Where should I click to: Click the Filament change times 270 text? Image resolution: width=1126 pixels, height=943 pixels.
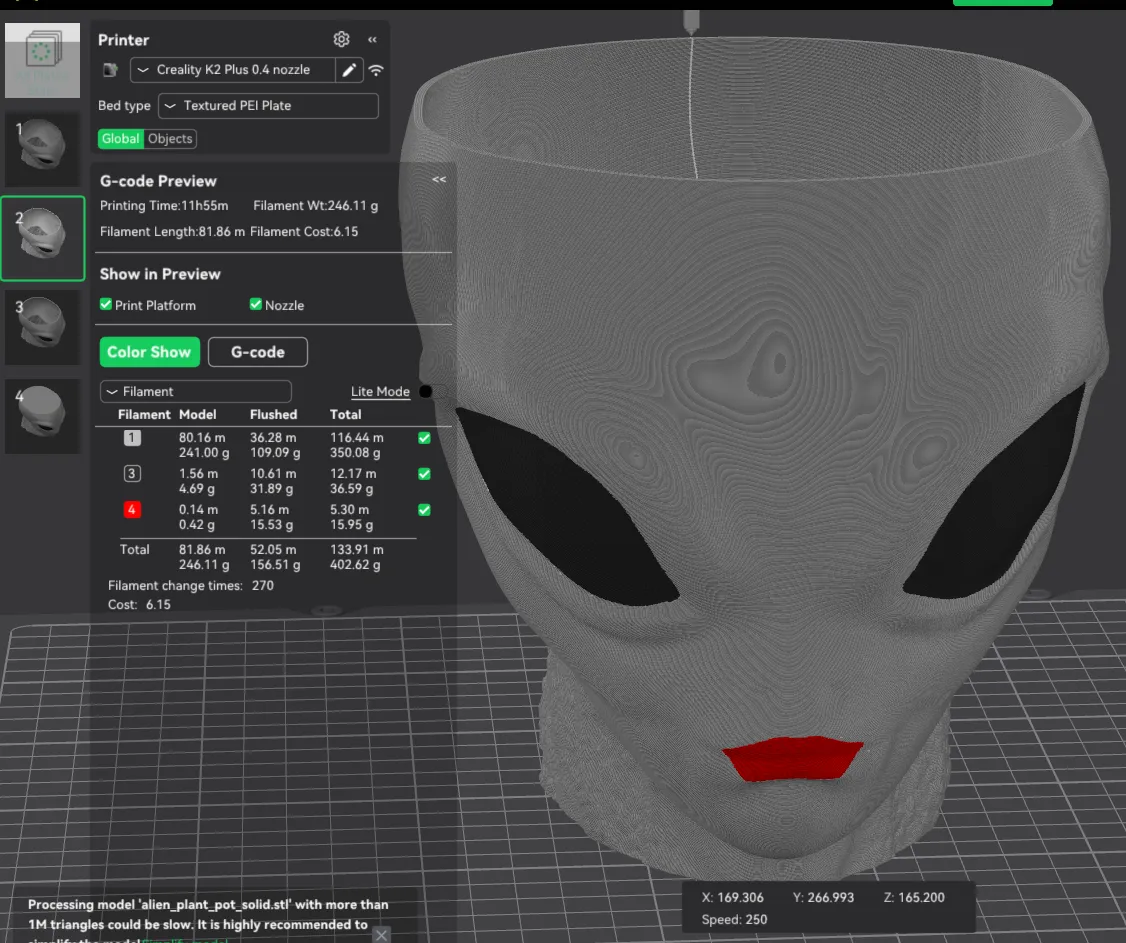click(x=190, y=585)
